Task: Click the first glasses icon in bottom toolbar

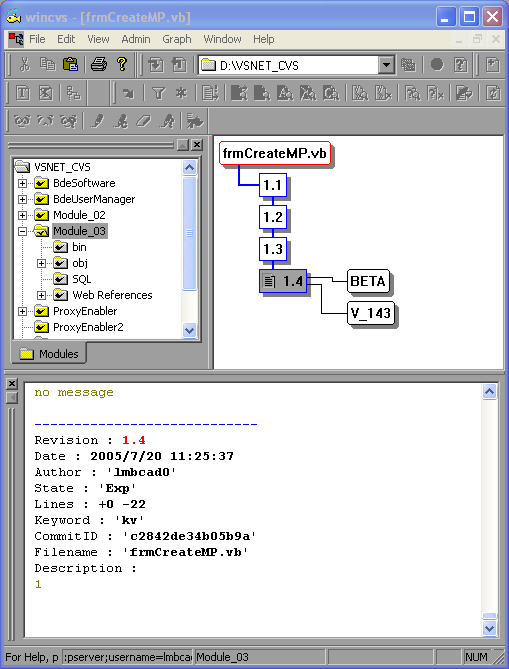Action: (22, 121)
